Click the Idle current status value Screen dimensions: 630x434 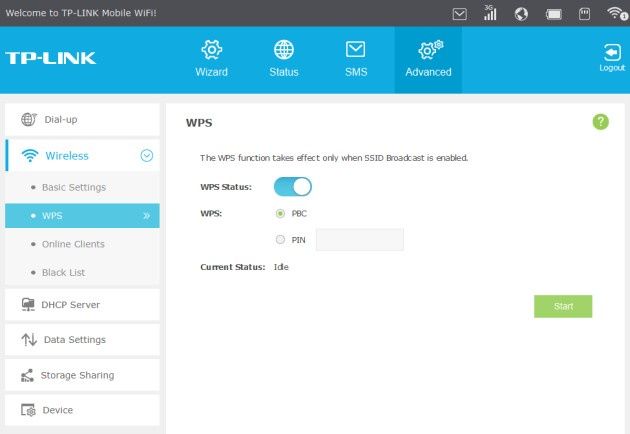tap(281, 267)
